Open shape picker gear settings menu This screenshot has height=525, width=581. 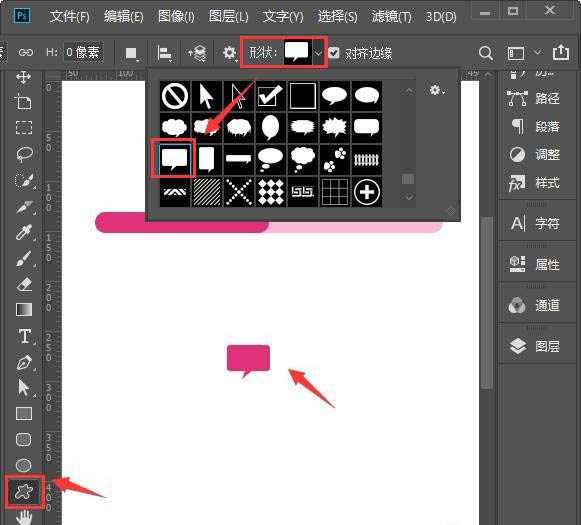(436, 90)
